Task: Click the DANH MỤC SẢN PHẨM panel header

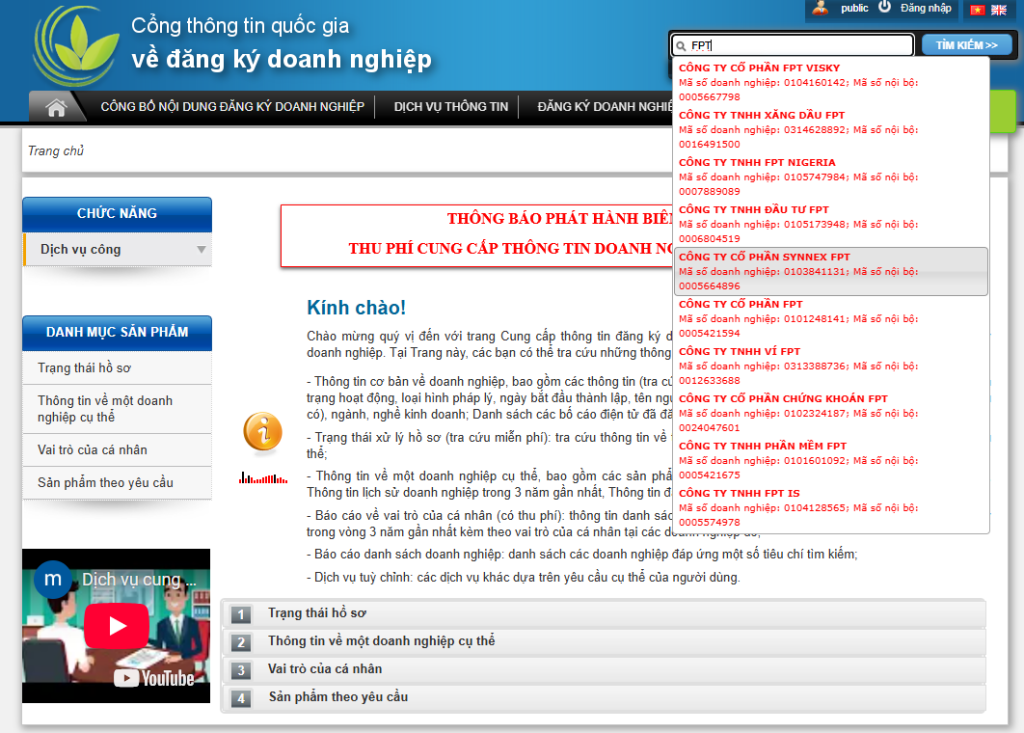Action: pyautogui.click(x=118, y=333)
